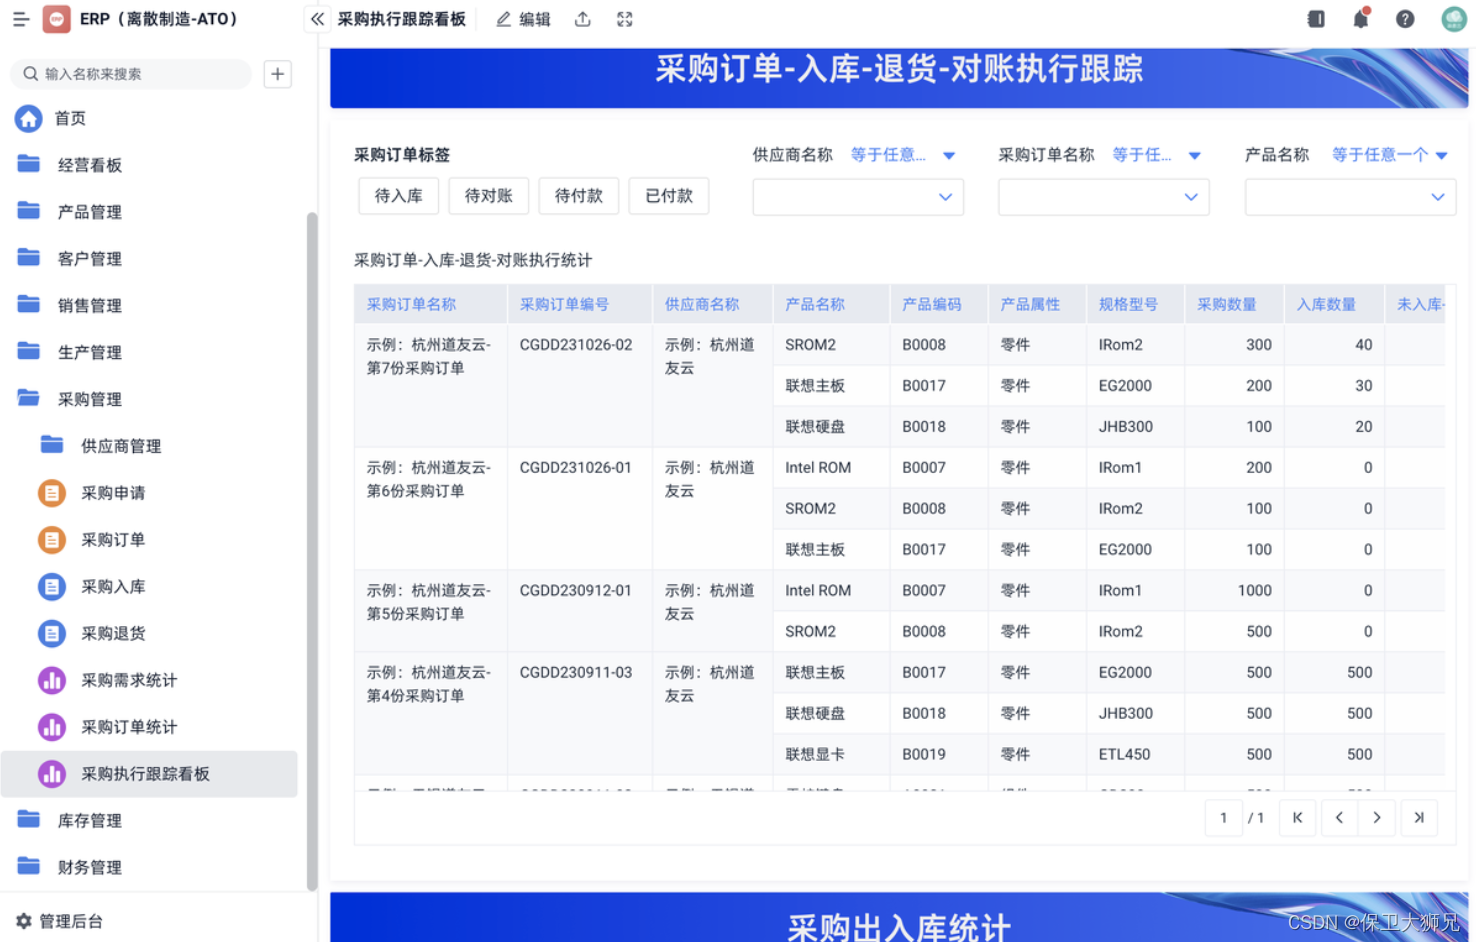Select order number CGDD231026-01

576,468
